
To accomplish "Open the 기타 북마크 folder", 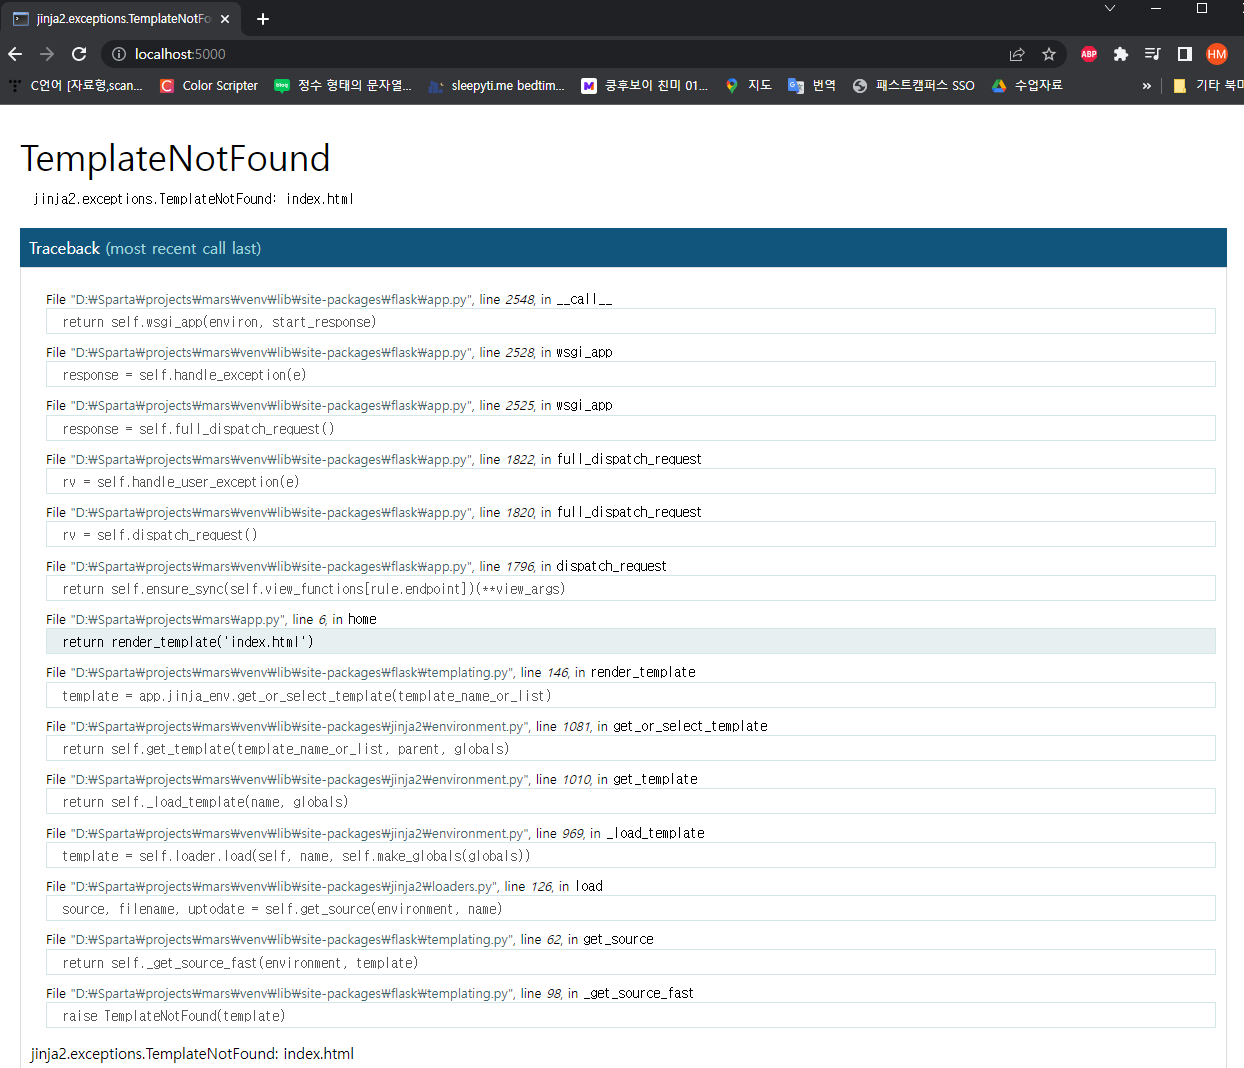I will (x=1207, y=86).
